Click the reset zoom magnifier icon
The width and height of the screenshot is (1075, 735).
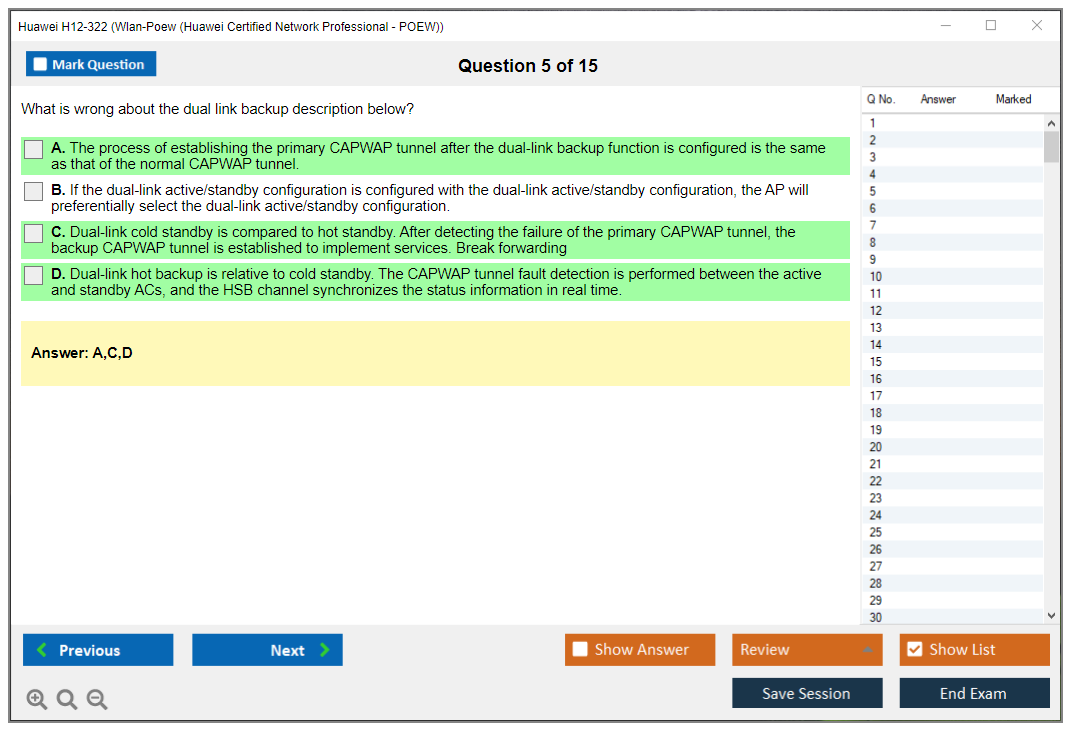click(67, 700)
